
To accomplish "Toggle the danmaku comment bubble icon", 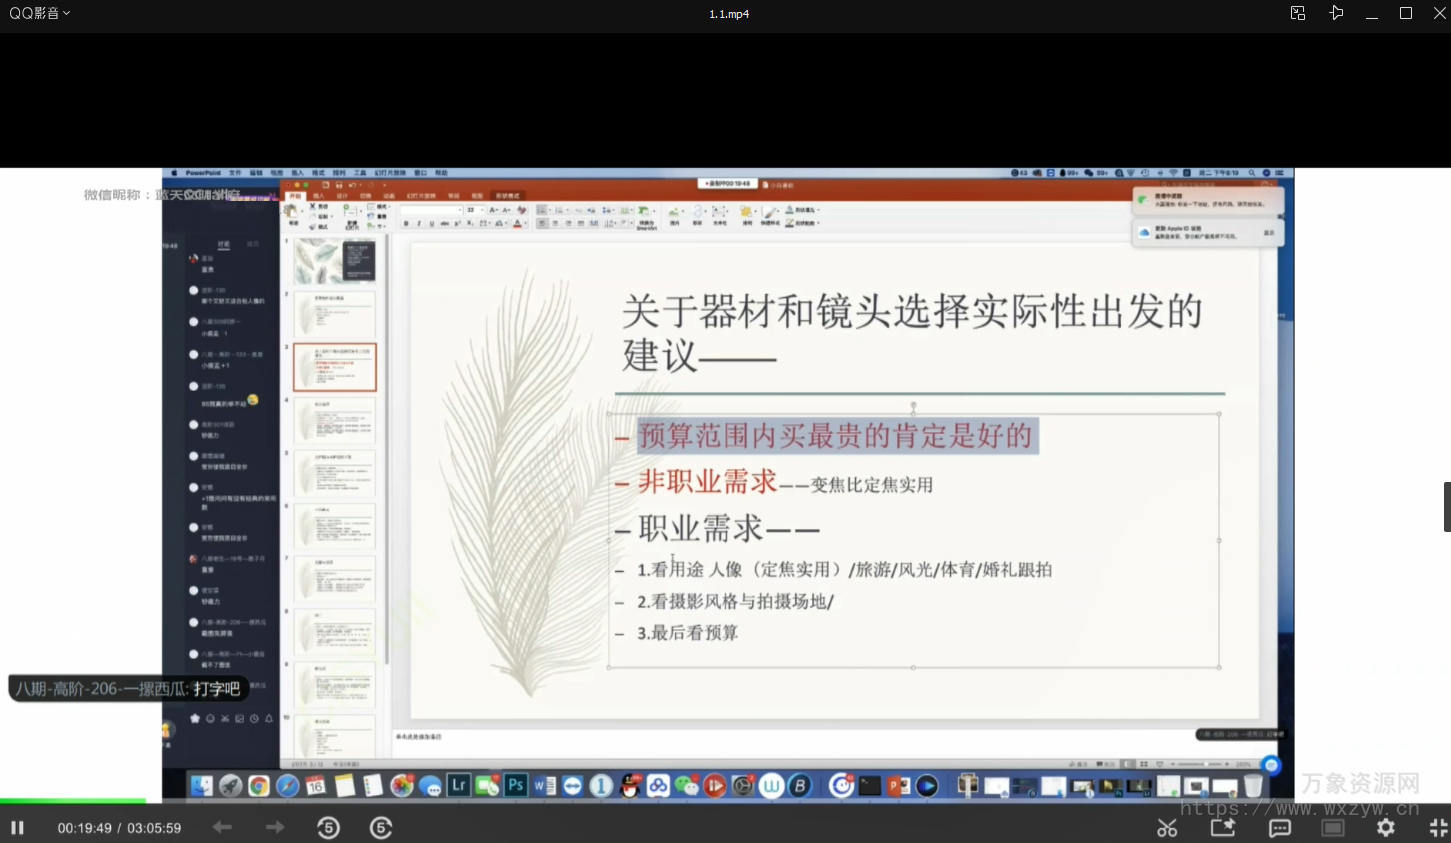I will tap(1280, 828).
